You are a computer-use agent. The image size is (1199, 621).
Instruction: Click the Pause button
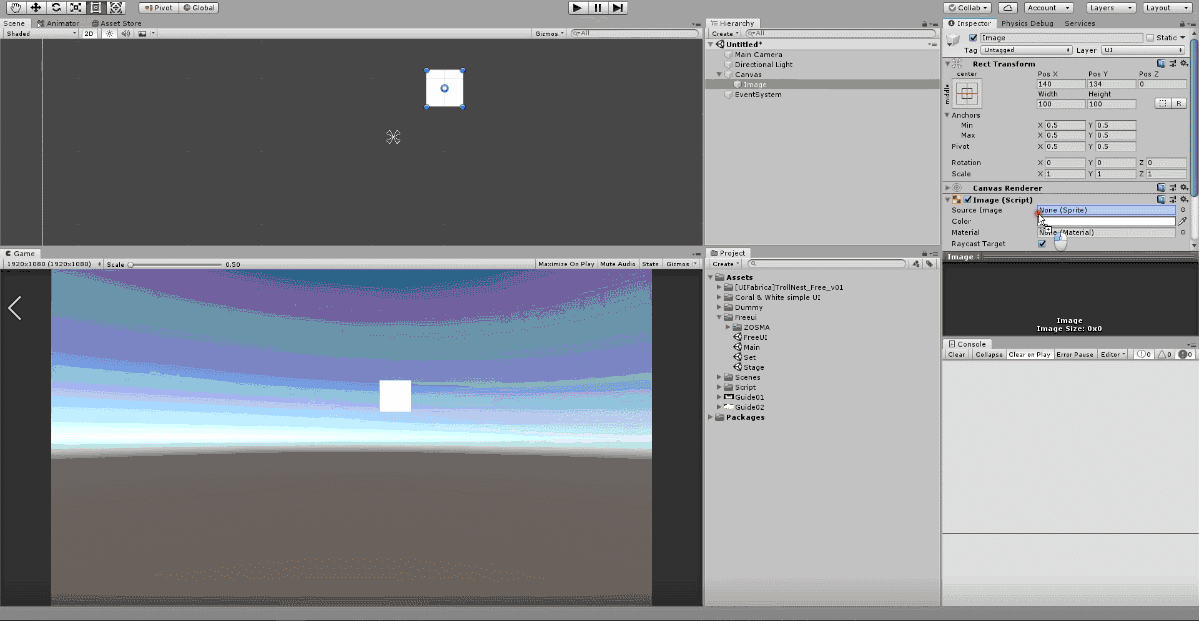click(x=598, y=8)
